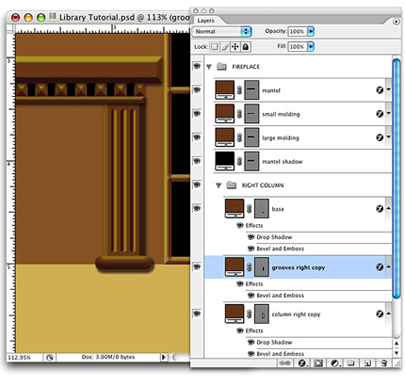The image size is (405, 385).
Task: Hide the grooves right copy layer
Action: 197,267
